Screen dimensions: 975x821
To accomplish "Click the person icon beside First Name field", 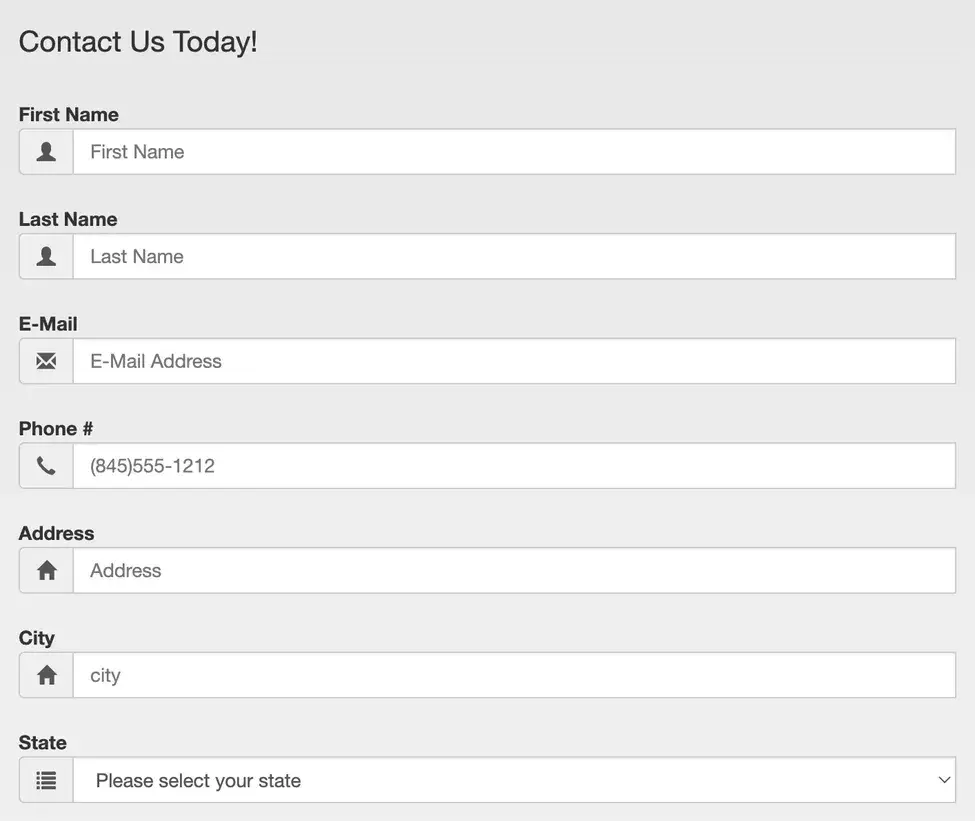I will [x=46, y=152].
